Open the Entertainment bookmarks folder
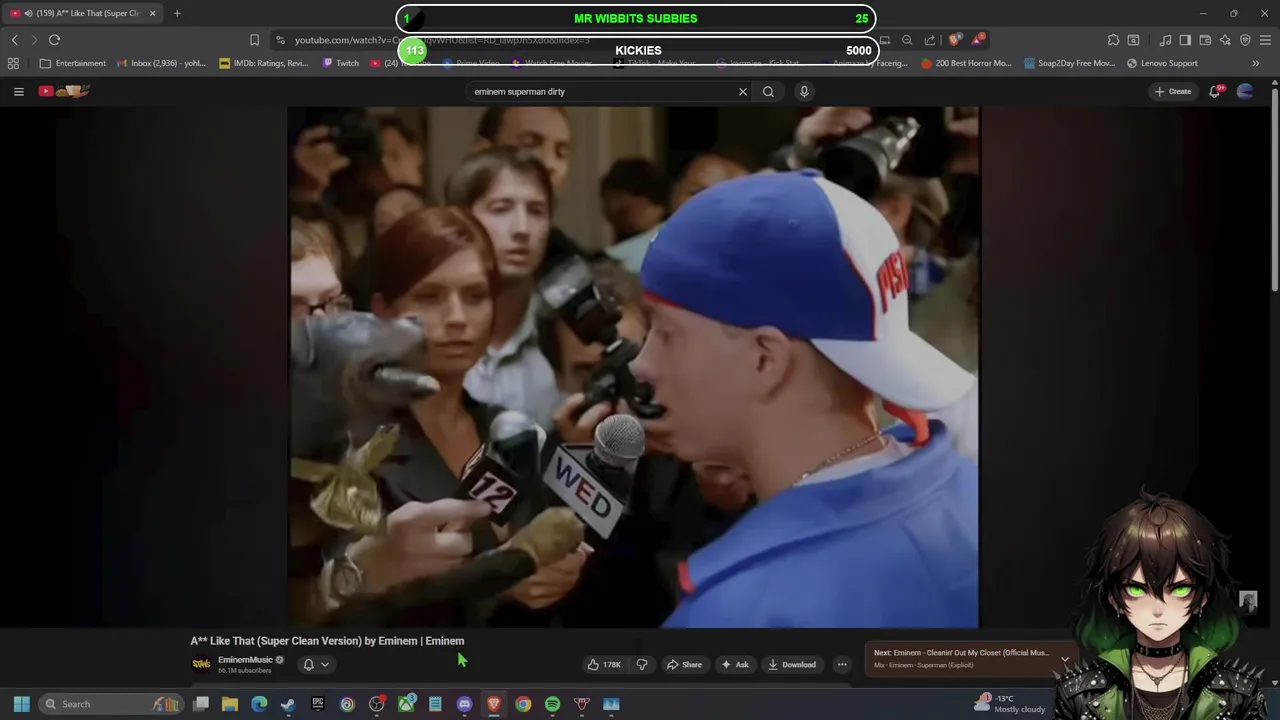Viewport: 1280px width, 720px height. tap(72, 63)
